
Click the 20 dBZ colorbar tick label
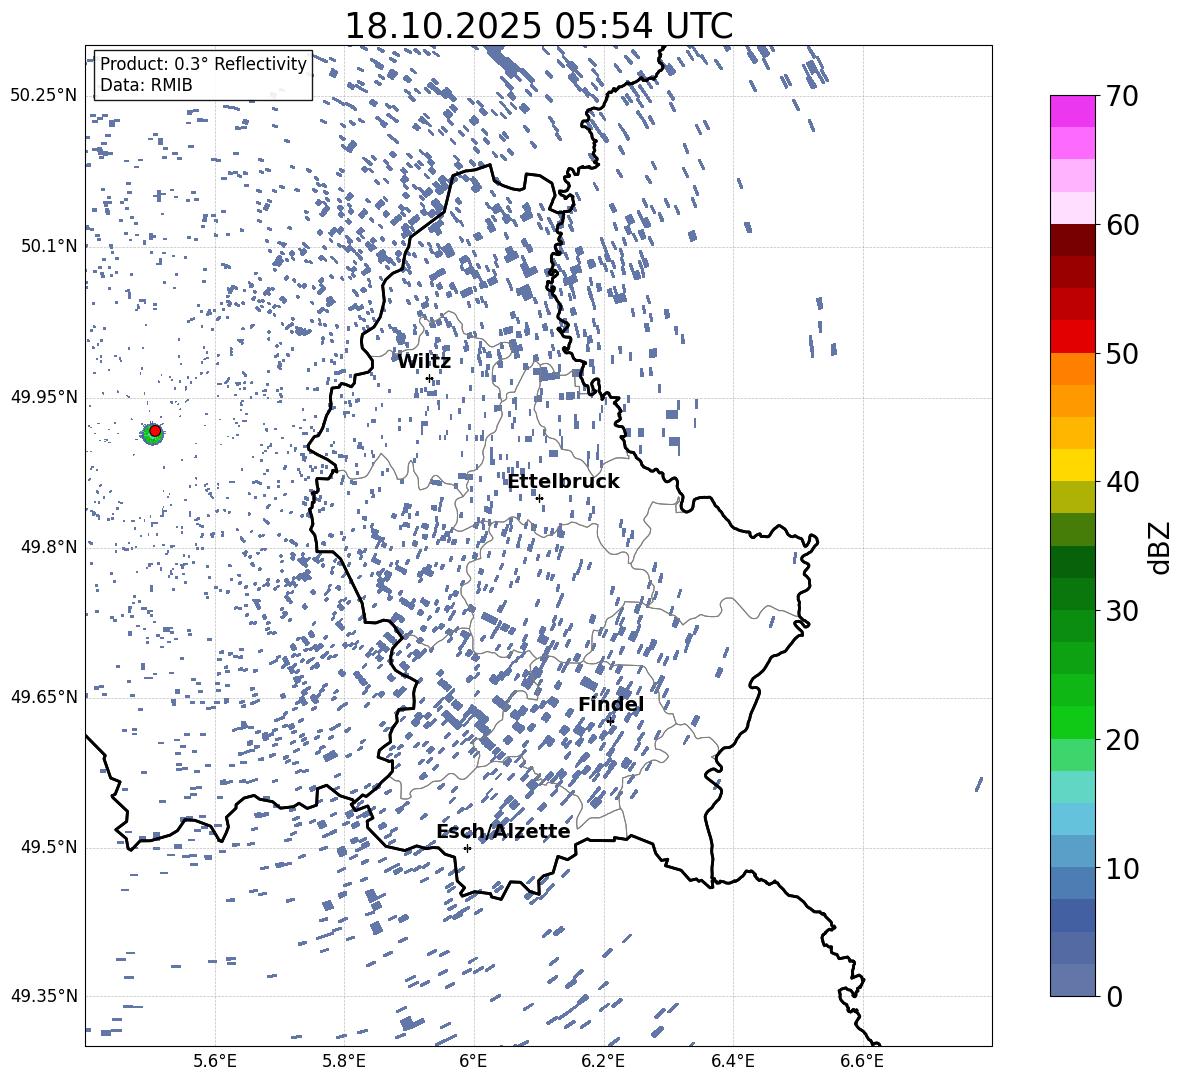[x=1122, y=740]
